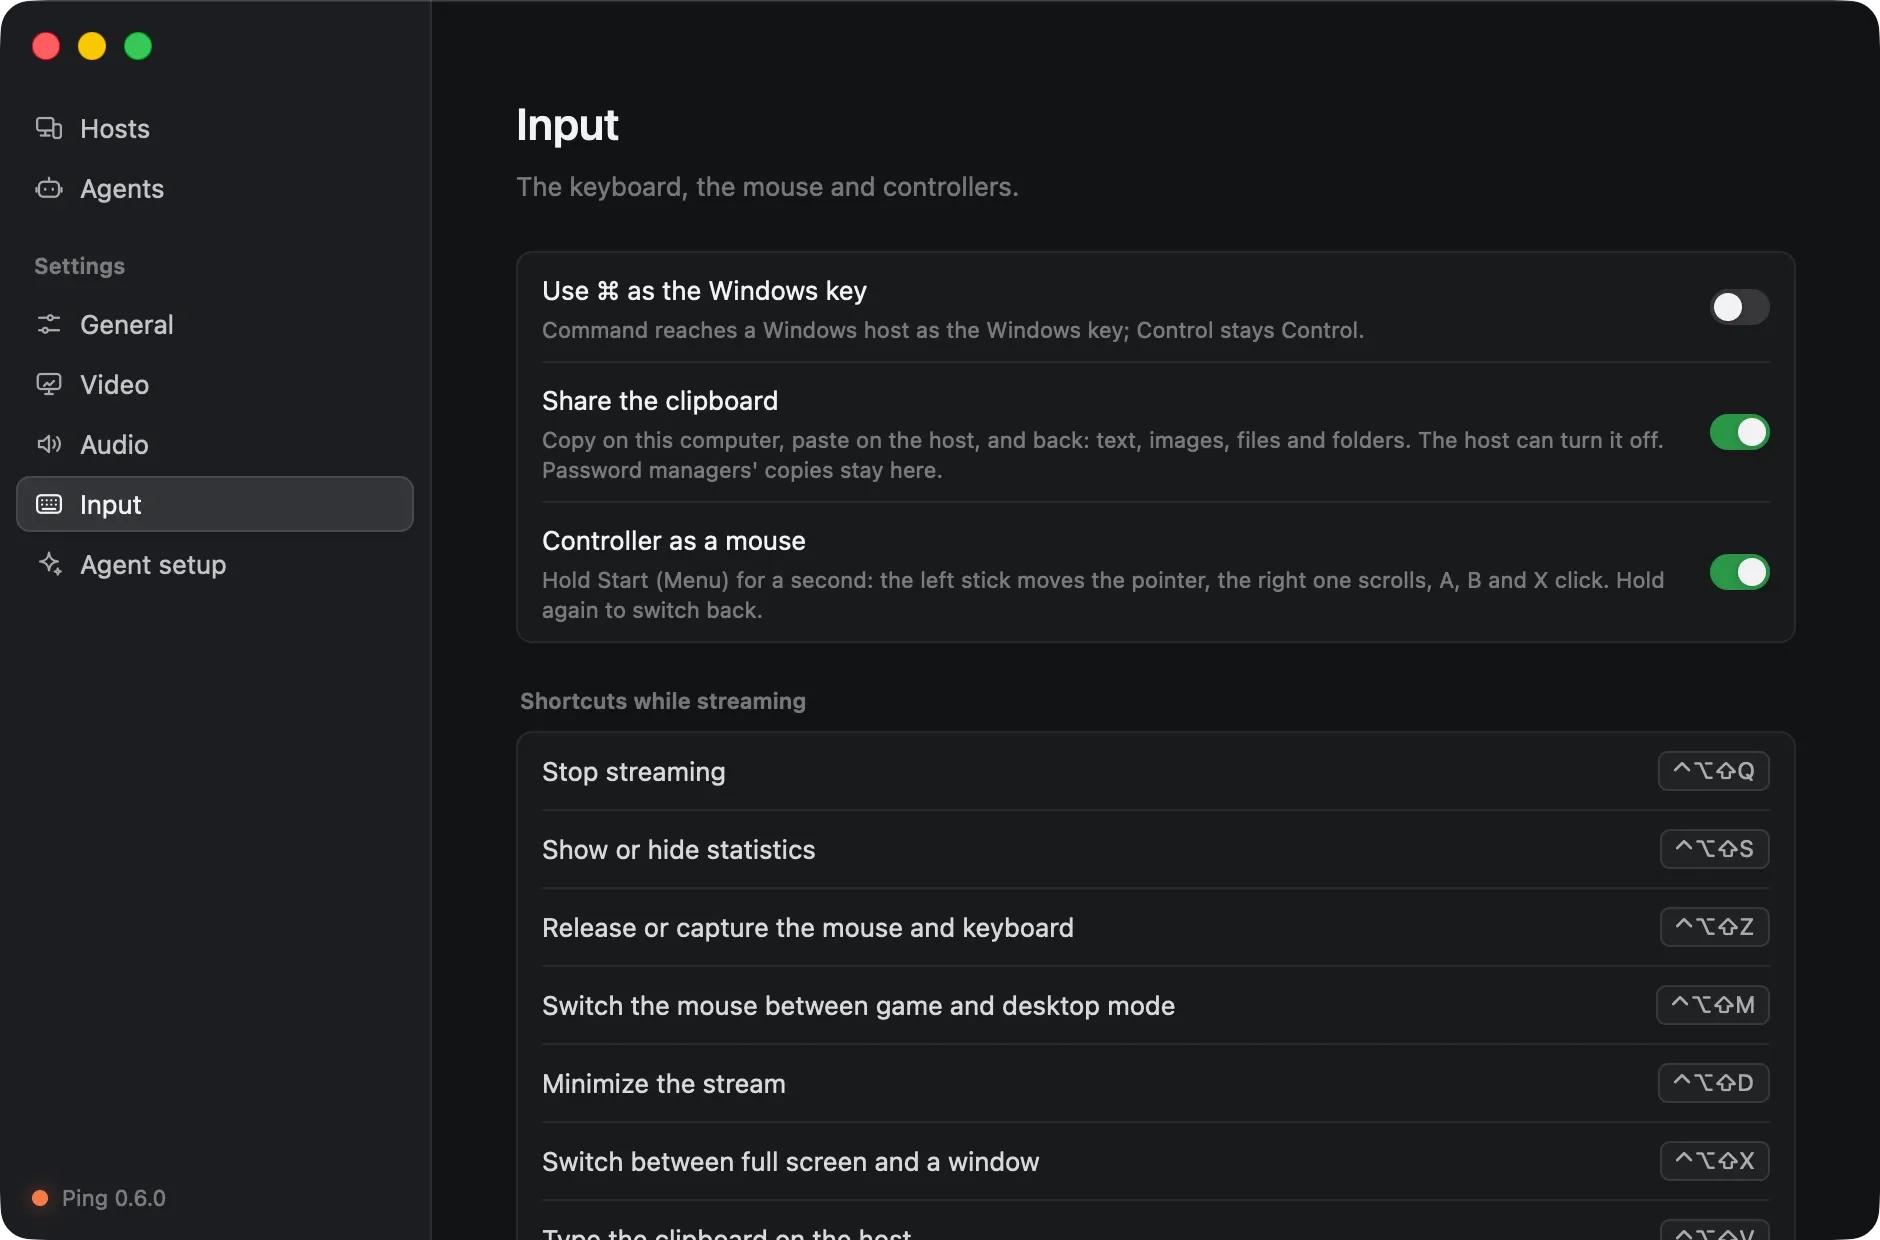Open Agent setup settings

(215, 564)
